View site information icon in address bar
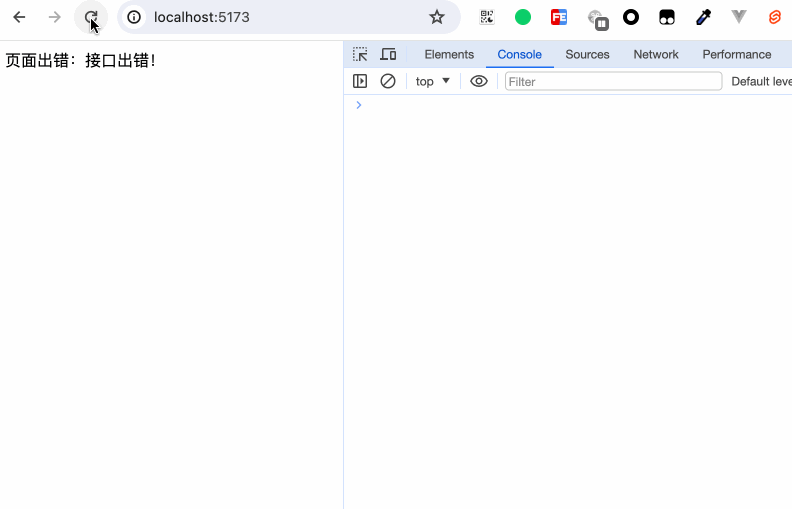The height and width of the screenshot is (509, 792). [x=134, y=17]
